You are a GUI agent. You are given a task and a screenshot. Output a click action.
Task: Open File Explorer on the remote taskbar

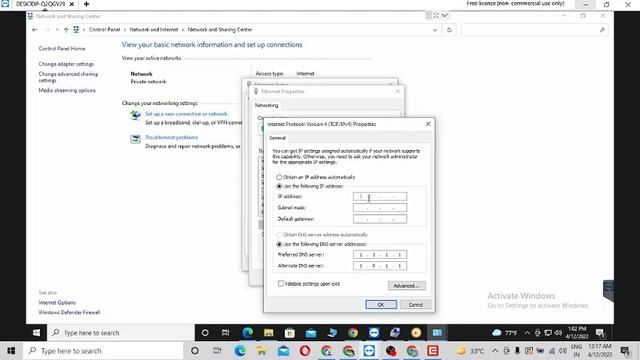pyautogui.click(x=269, y=333)
